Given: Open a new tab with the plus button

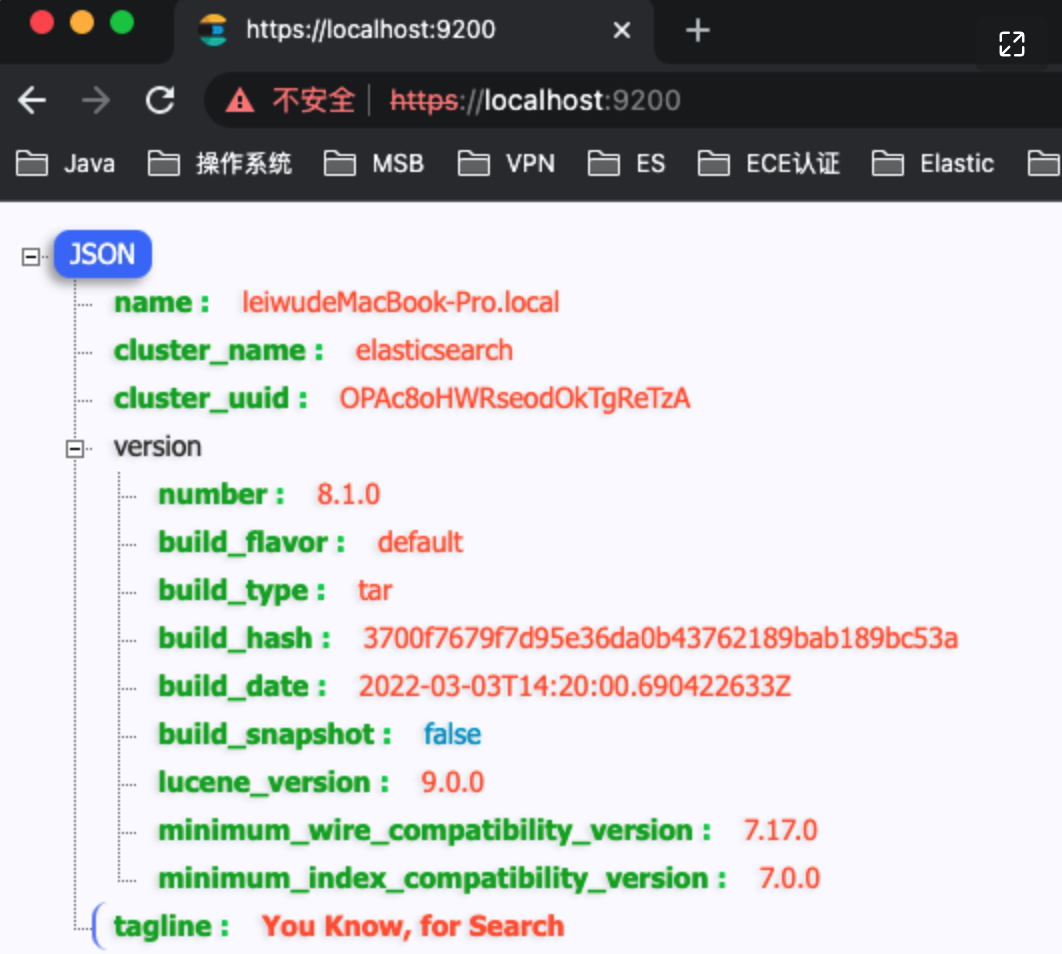Looking at the screenshot, I should (x=698, y=30).
